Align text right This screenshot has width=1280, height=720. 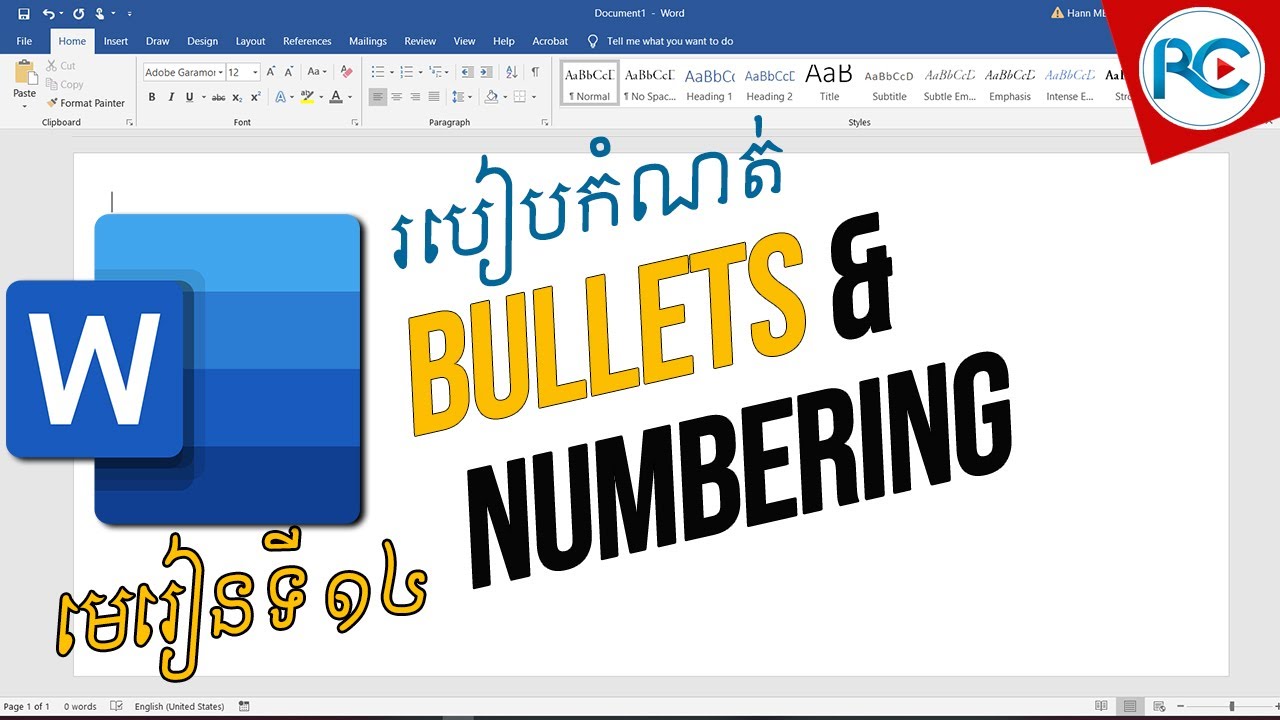pyautogui.click(x=415, y=97)
